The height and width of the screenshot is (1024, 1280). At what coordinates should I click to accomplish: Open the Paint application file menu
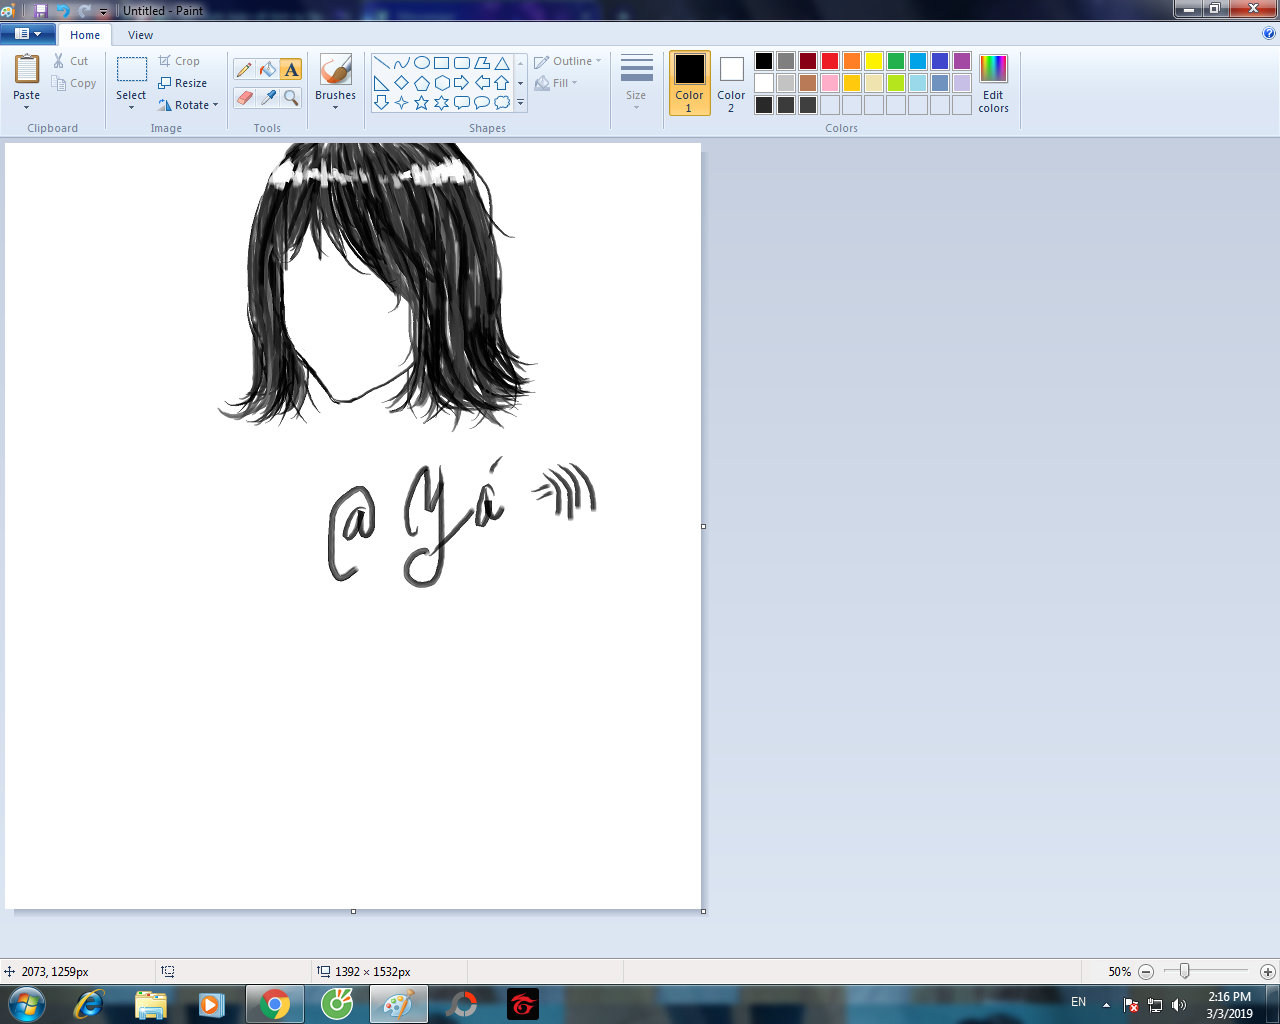27,34
